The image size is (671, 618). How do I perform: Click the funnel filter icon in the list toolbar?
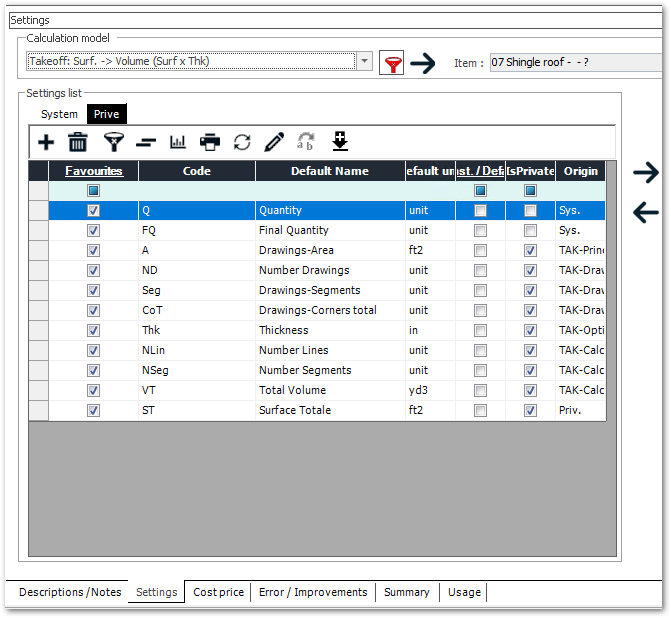click(113, 142)
